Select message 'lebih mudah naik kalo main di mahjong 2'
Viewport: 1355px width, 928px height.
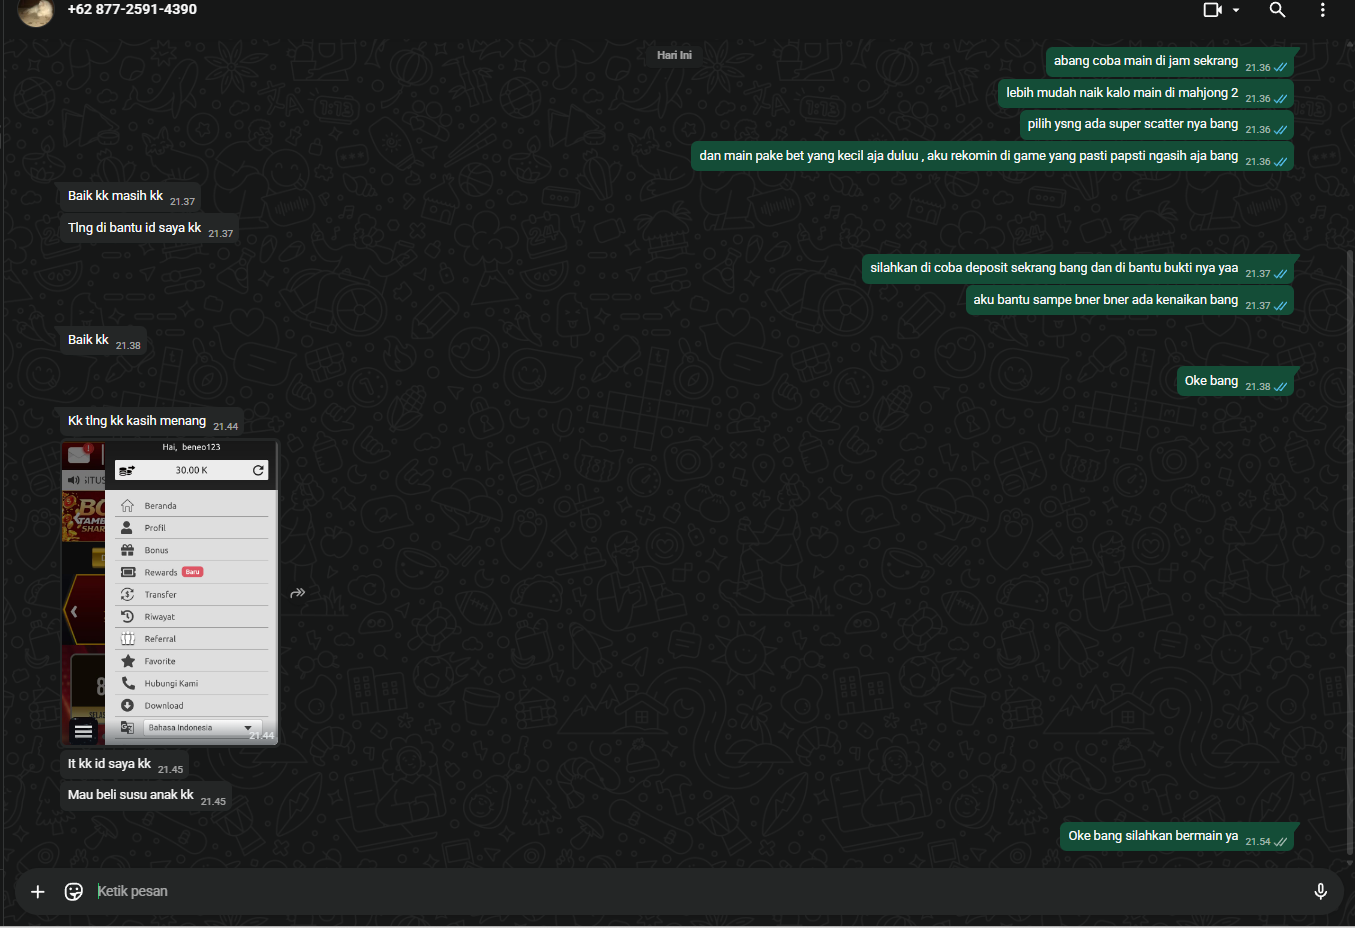pos(1122,93)
